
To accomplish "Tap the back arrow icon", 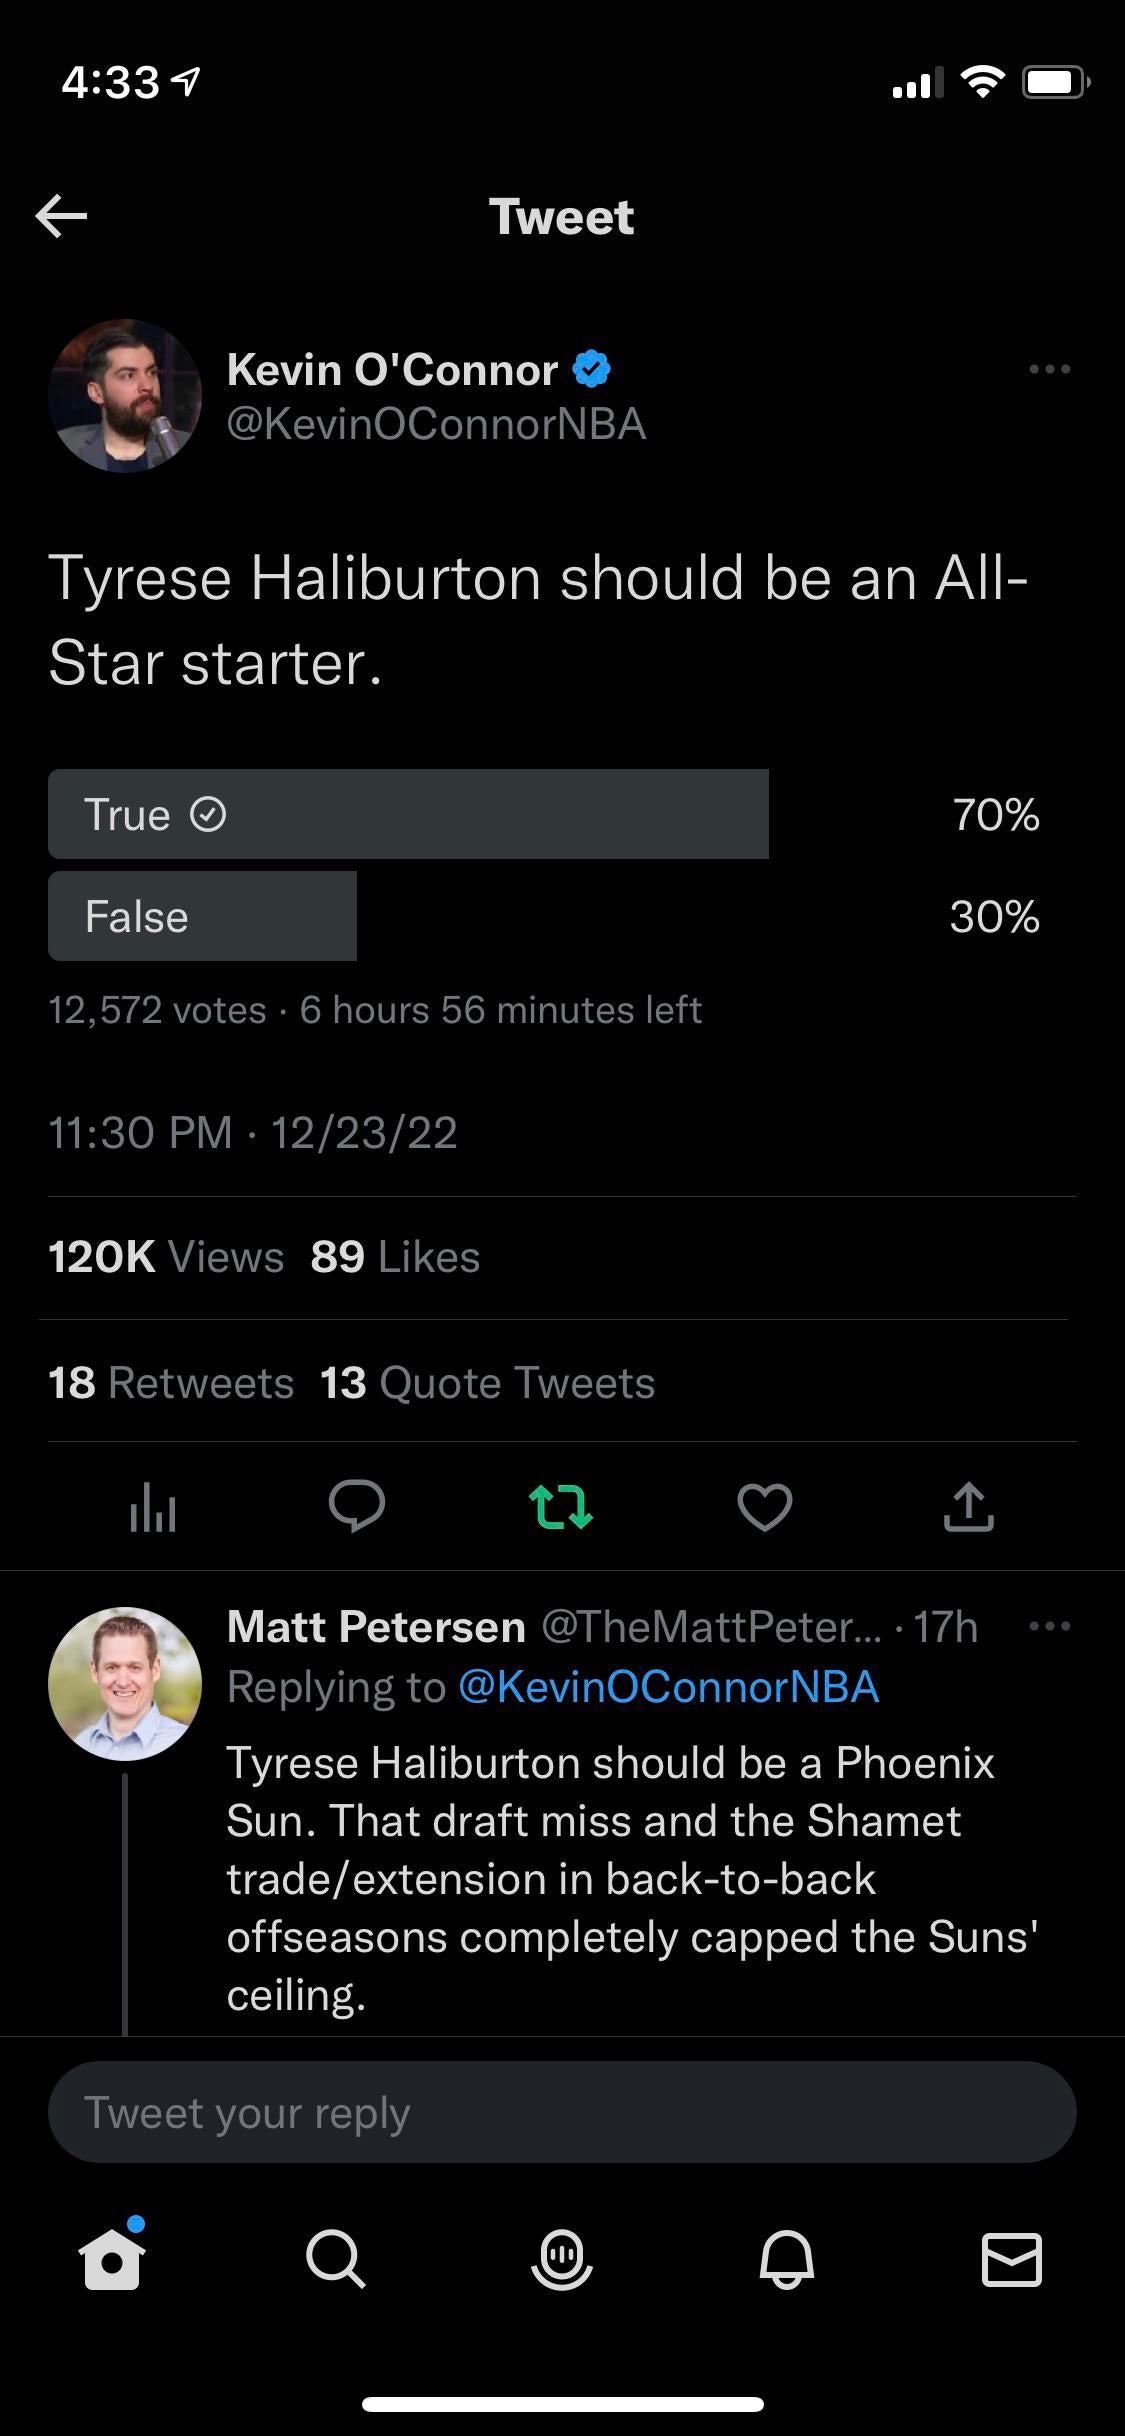I will 61,216.
